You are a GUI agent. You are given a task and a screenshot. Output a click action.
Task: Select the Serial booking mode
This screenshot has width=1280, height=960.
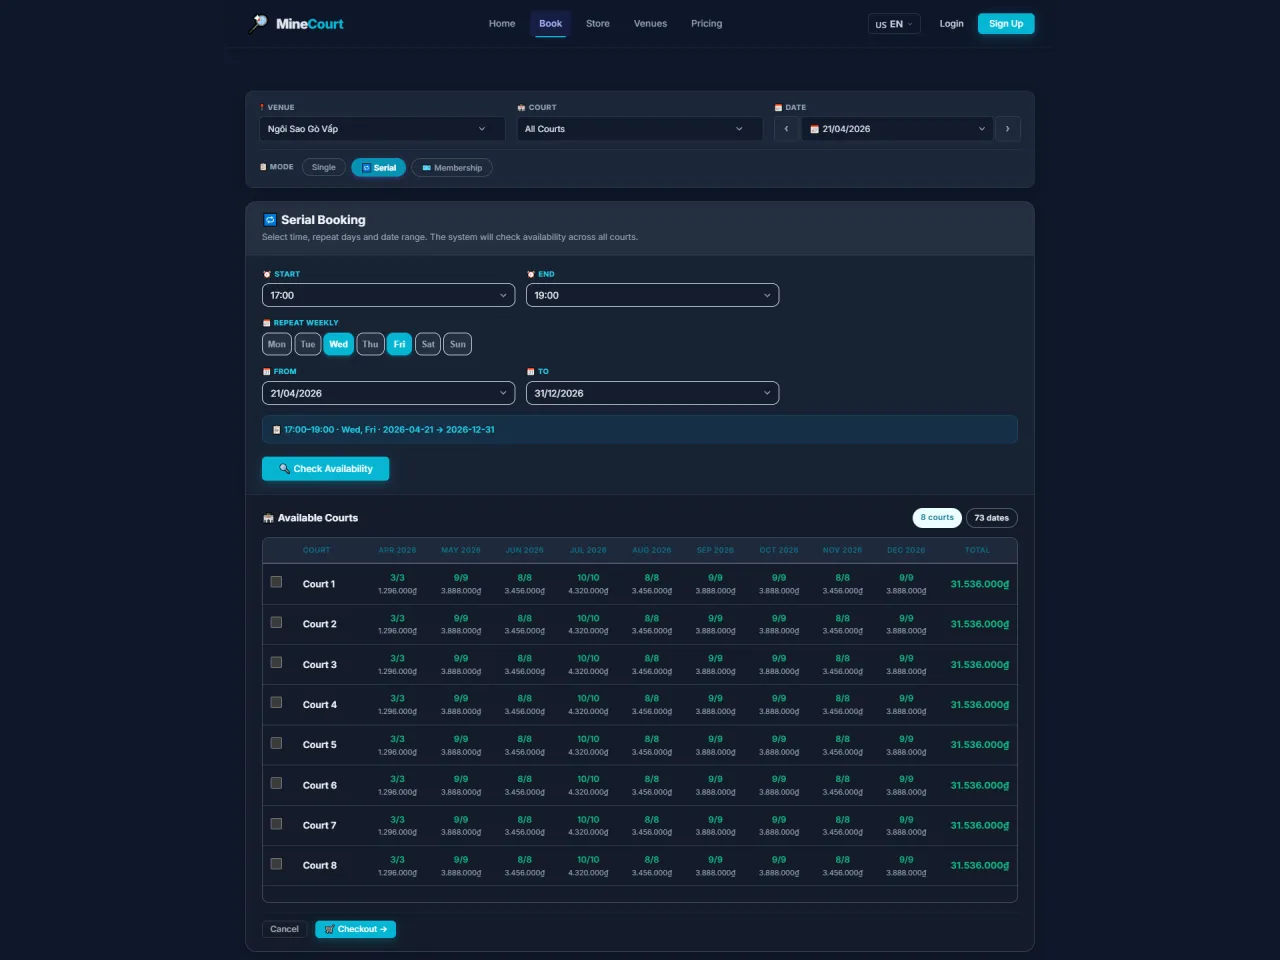coord(379,167)
